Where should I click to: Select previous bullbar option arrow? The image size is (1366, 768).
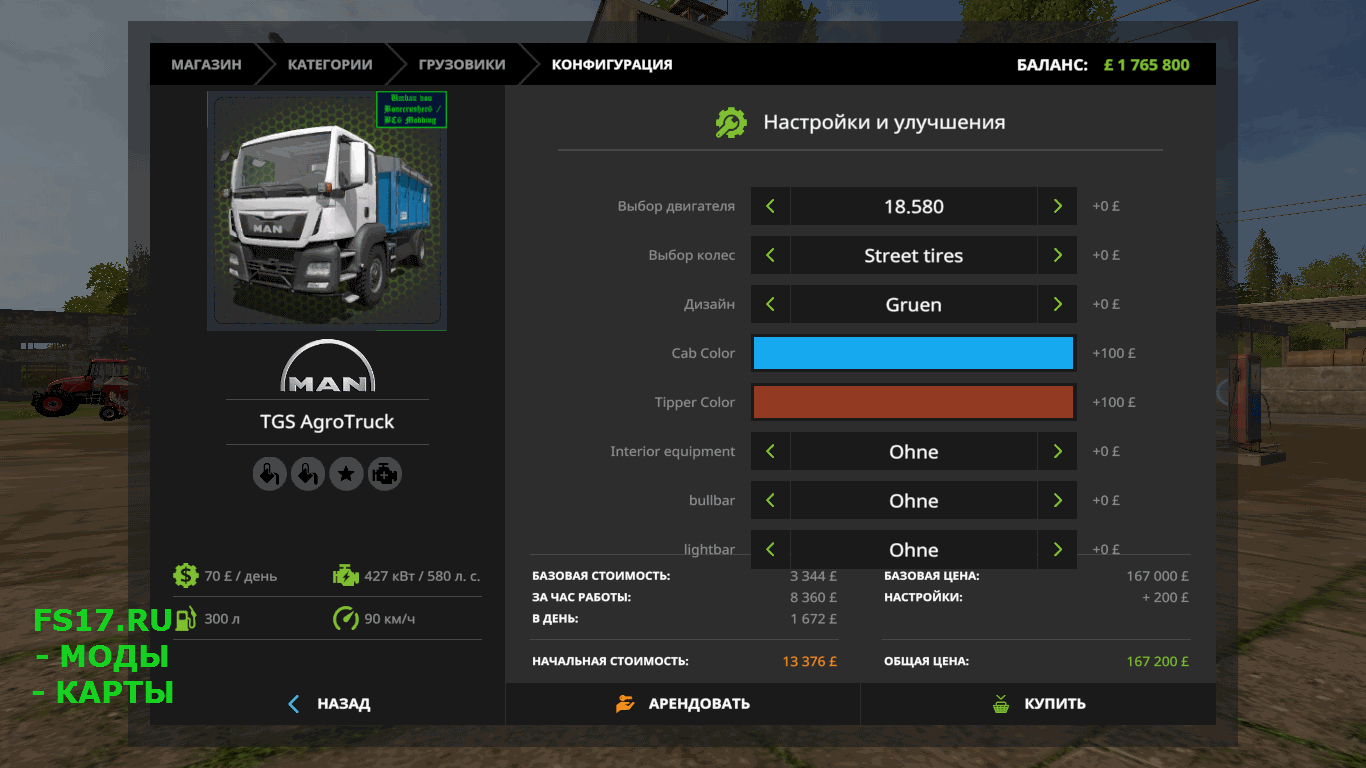tap(770, 500)
